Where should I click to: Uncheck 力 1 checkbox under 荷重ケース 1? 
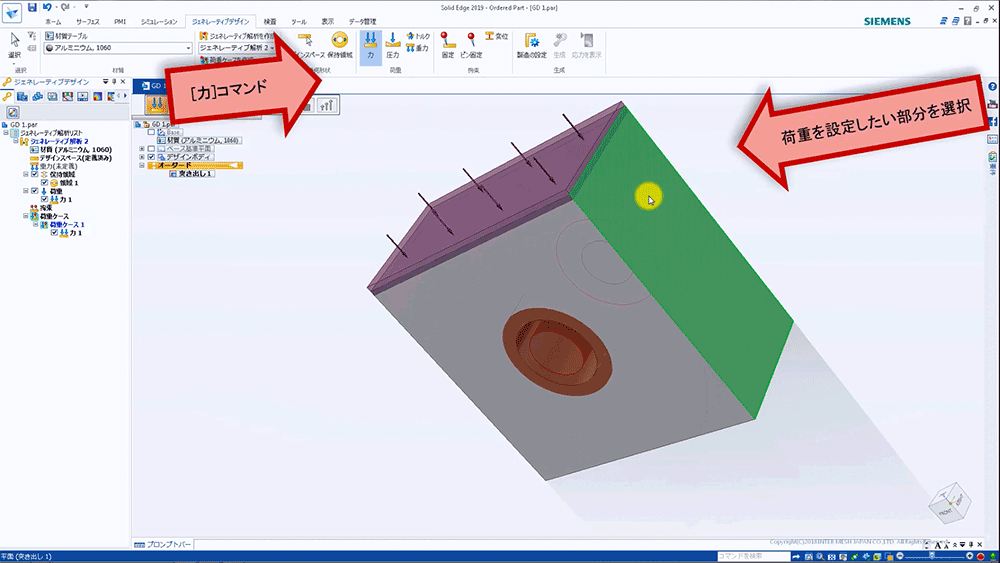point(54,233)
